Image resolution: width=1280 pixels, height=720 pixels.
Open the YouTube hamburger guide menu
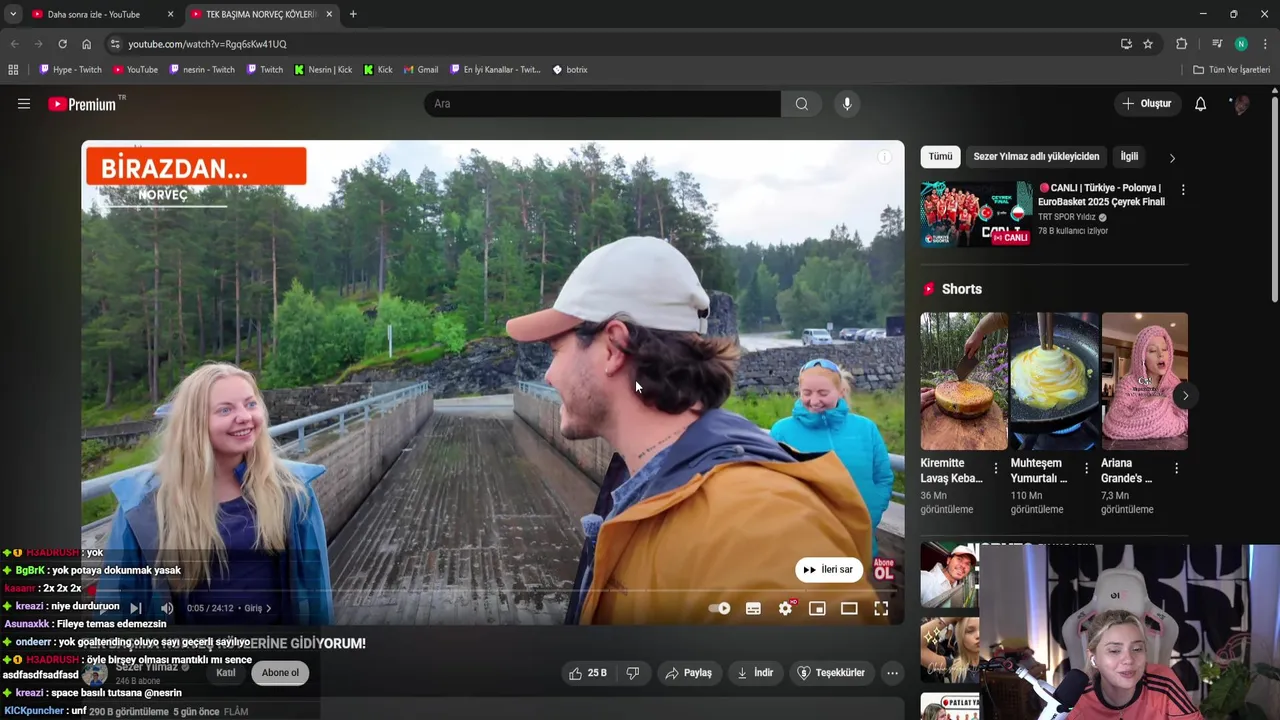(24, 104)
